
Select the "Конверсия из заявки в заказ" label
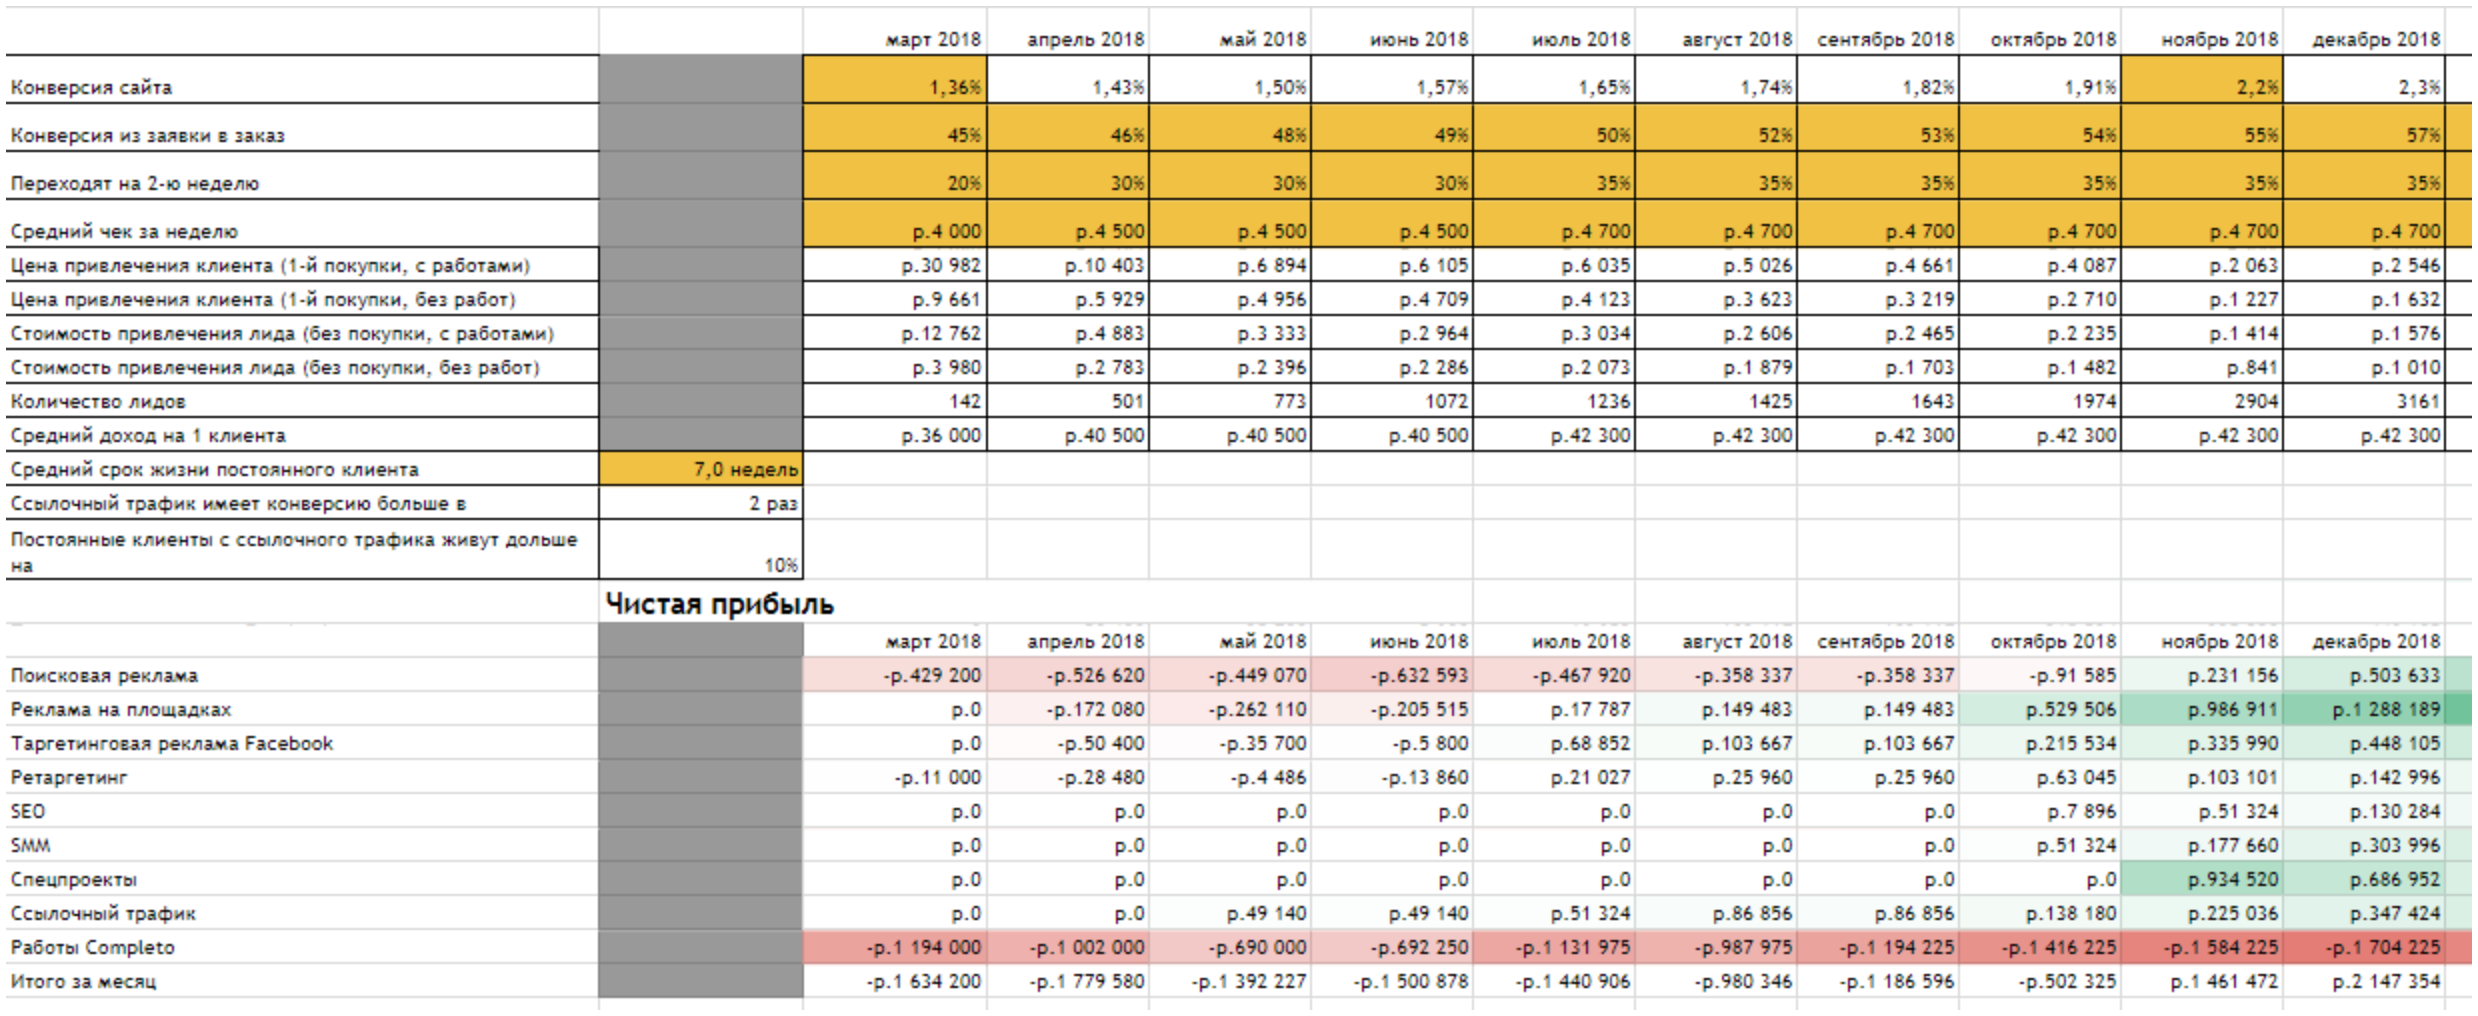[x=147, y=135]
